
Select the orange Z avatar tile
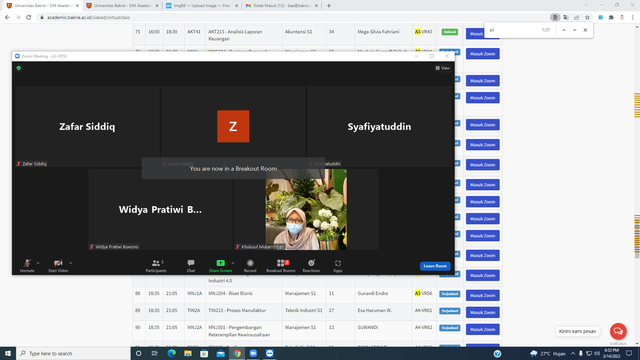coord(233,126)
